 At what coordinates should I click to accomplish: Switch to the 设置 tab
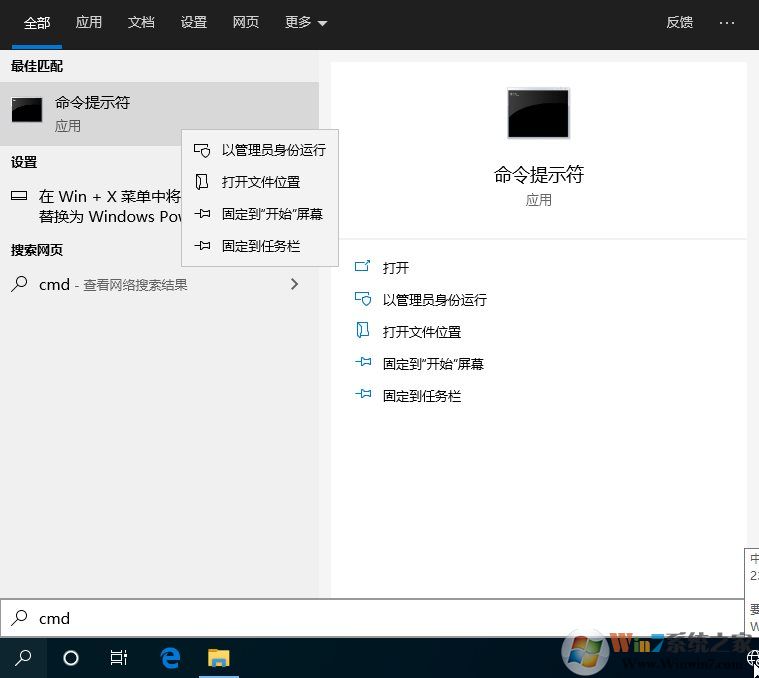coord(194,22)
